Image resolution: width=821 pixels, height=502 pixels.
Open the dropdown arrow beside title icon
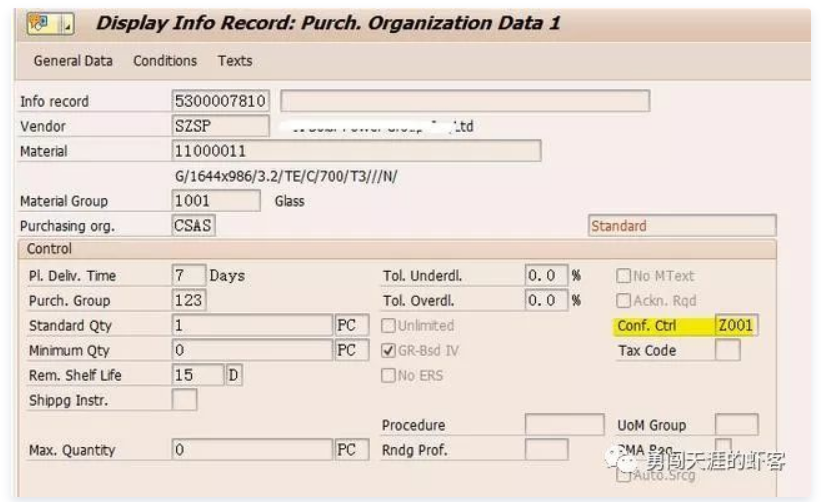[x=67, y=24]
